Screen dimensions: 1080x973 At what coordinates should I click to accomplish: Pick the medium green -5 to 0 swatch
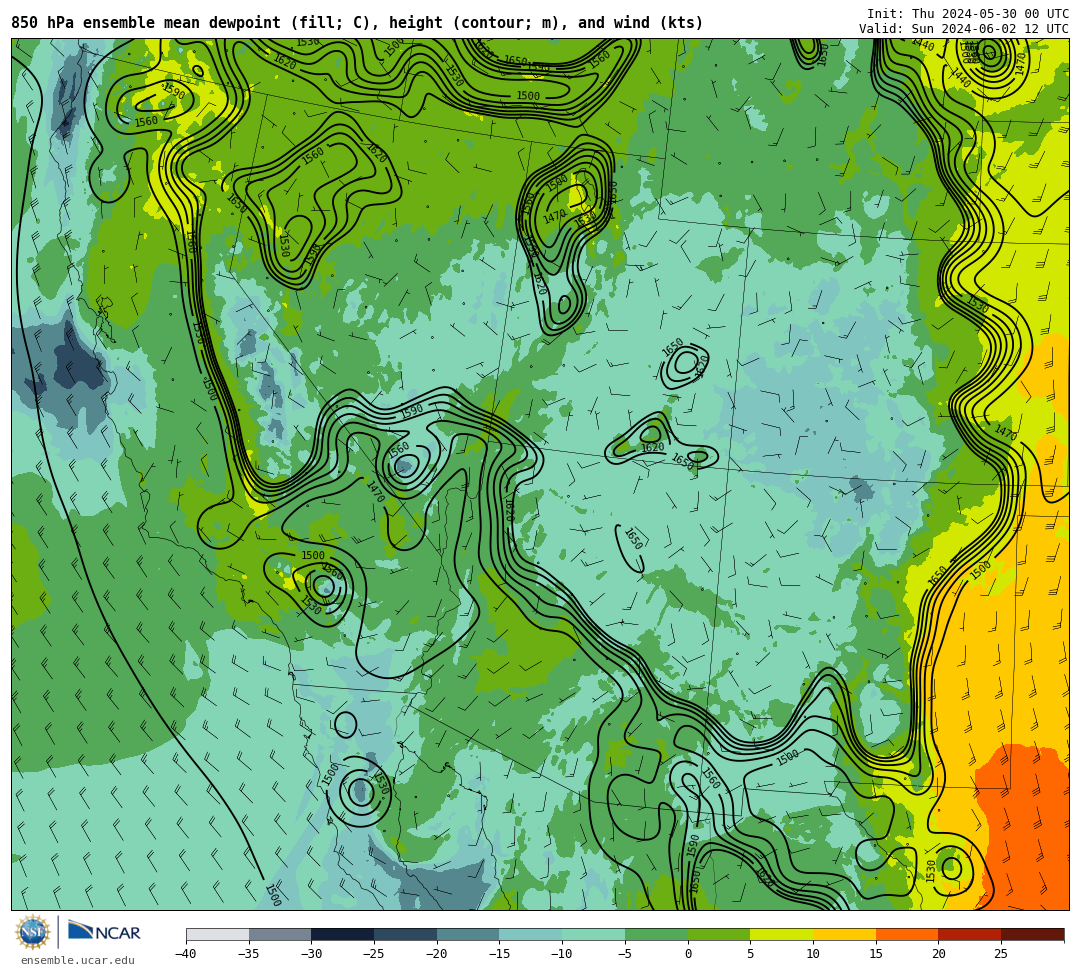coord(656,934)
